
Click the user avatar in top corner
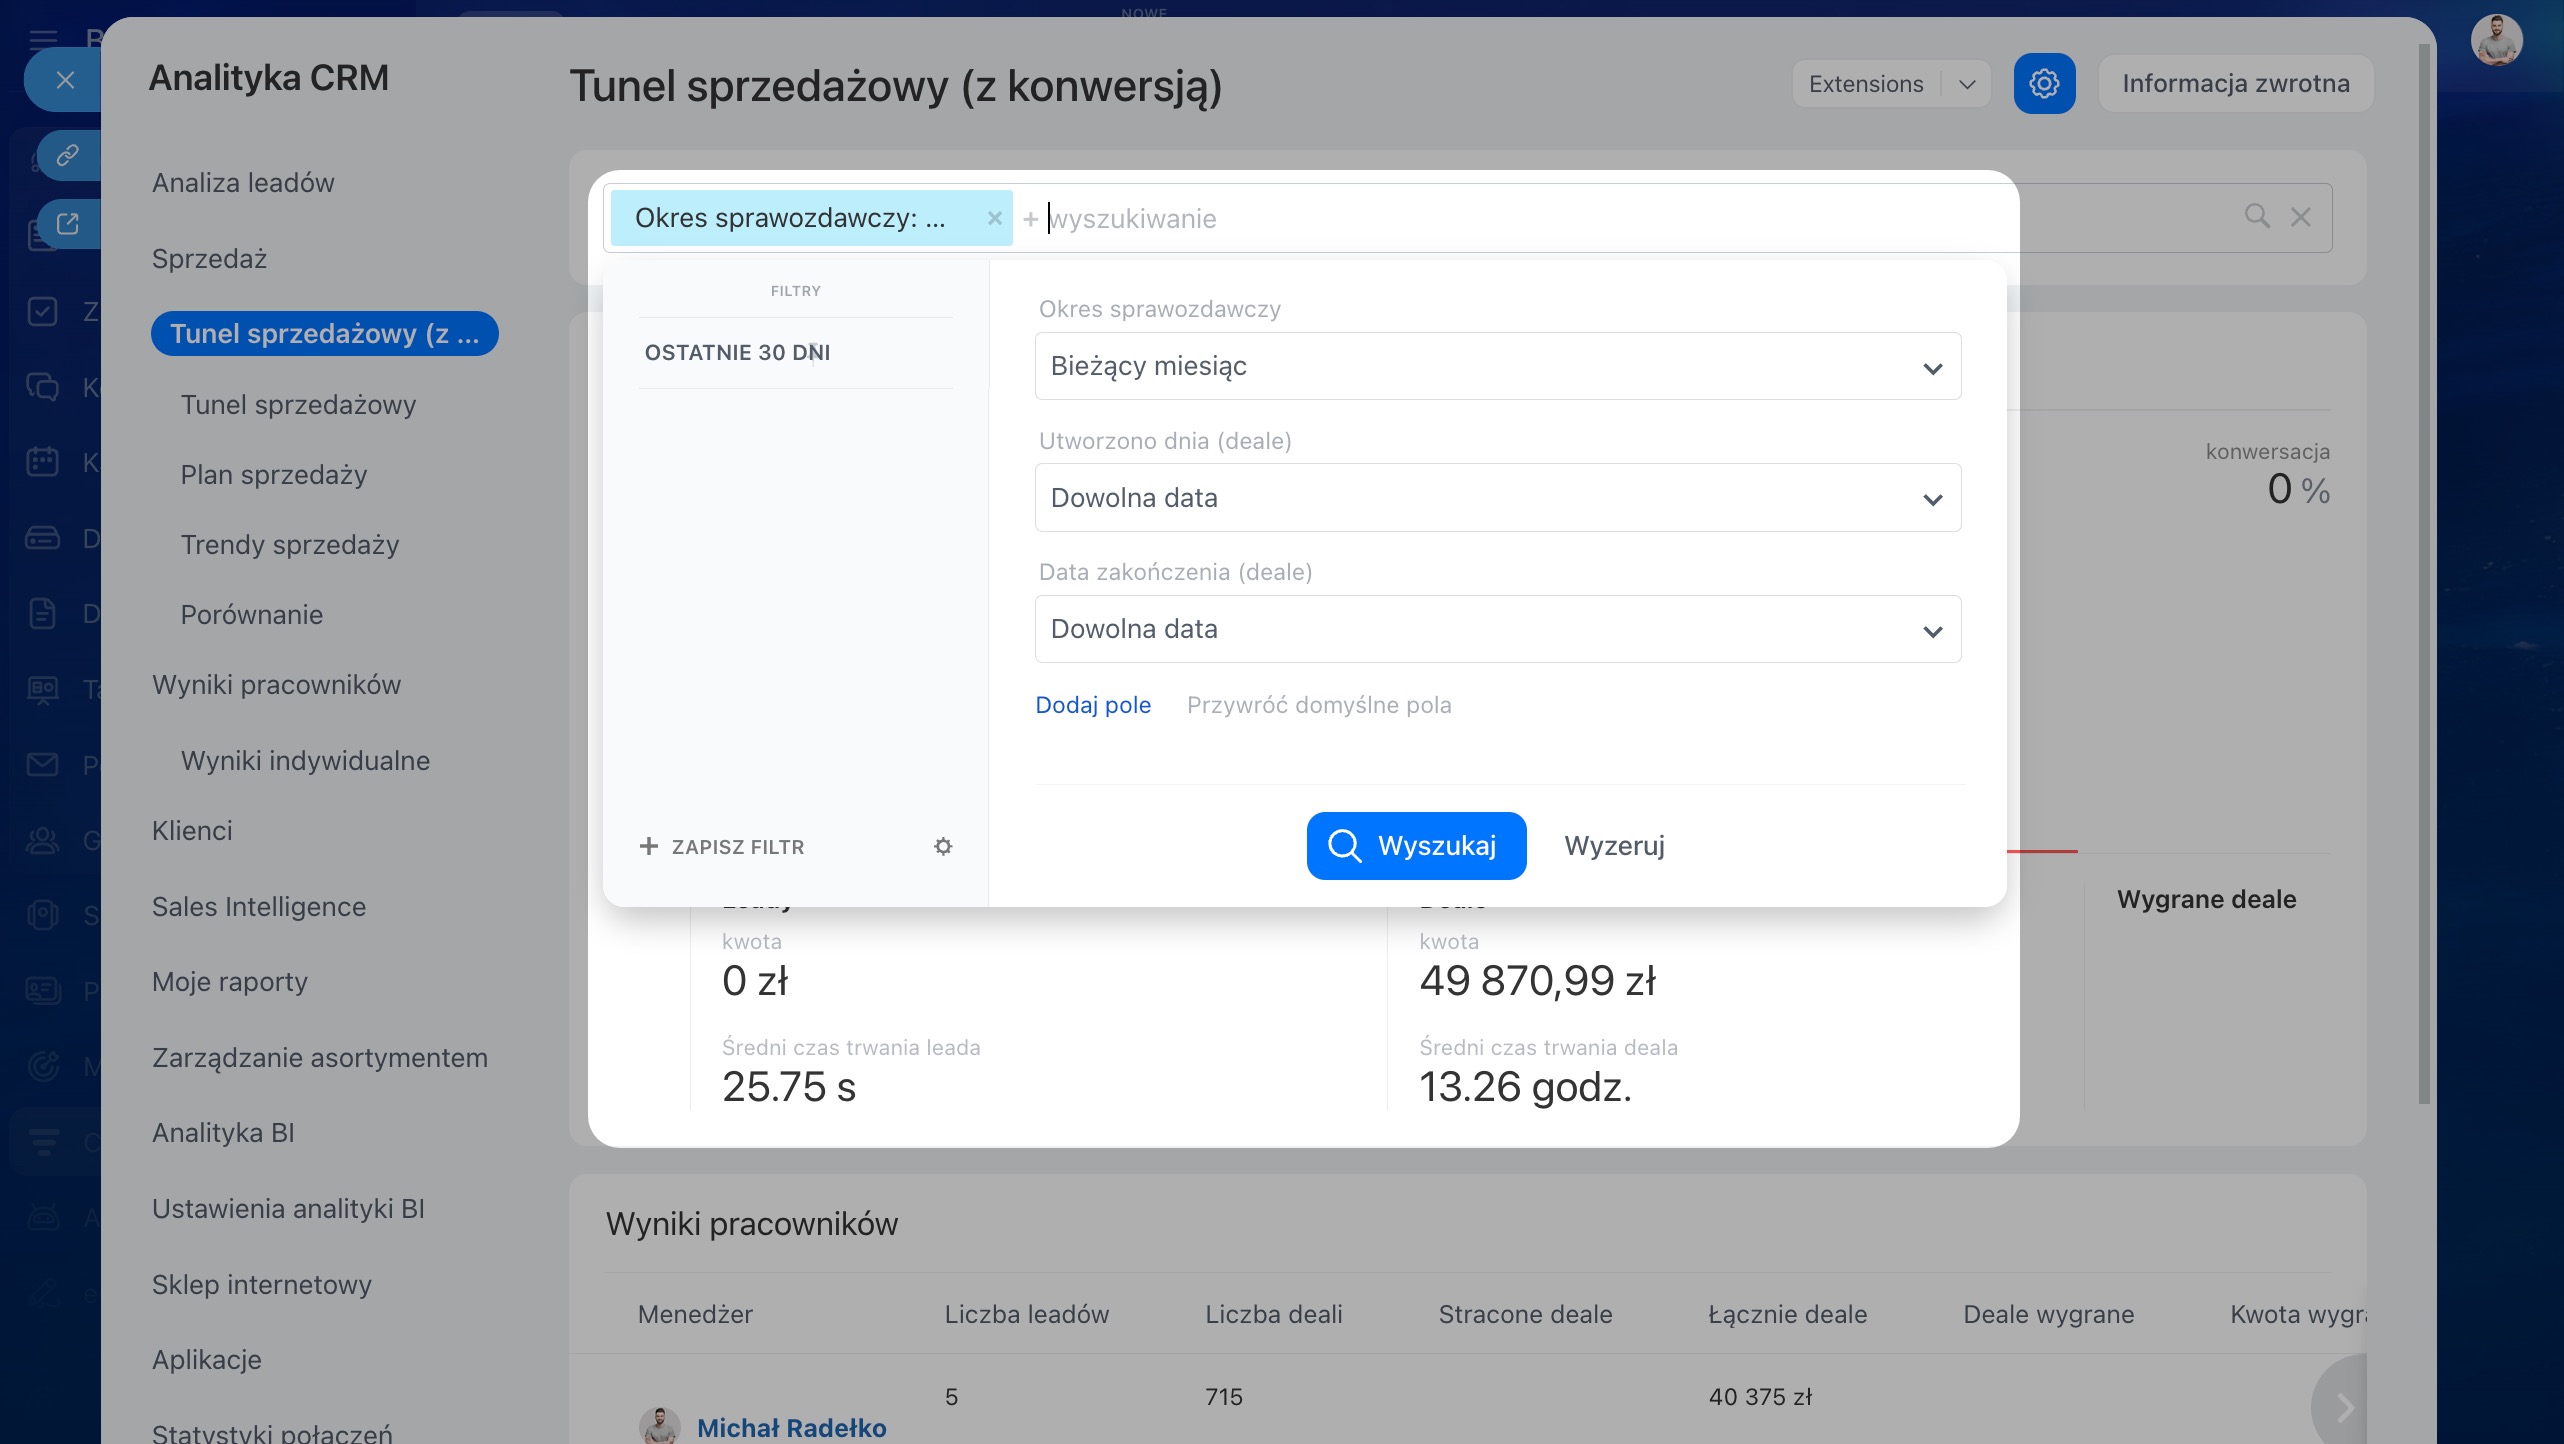click(x=2496, y=42)
